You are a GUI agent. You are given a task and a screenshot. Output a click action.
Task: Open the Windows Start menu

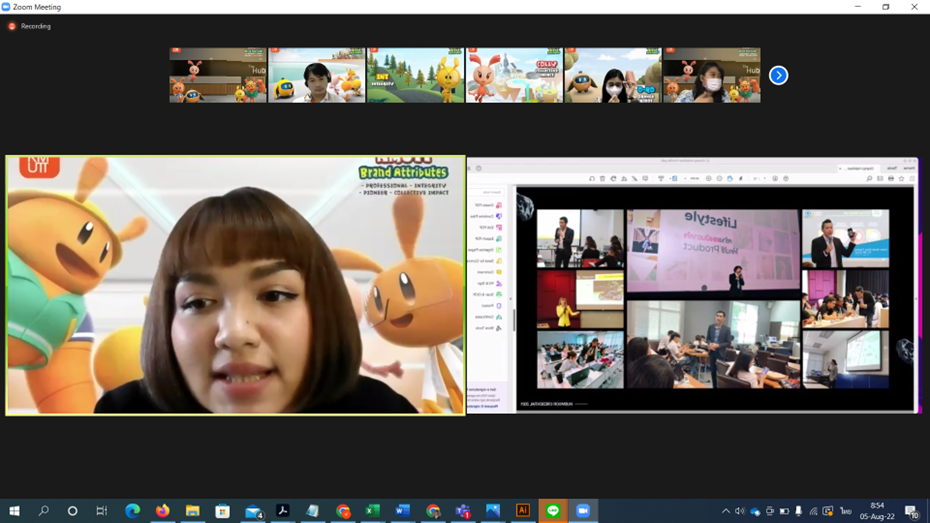coord(14,511)
